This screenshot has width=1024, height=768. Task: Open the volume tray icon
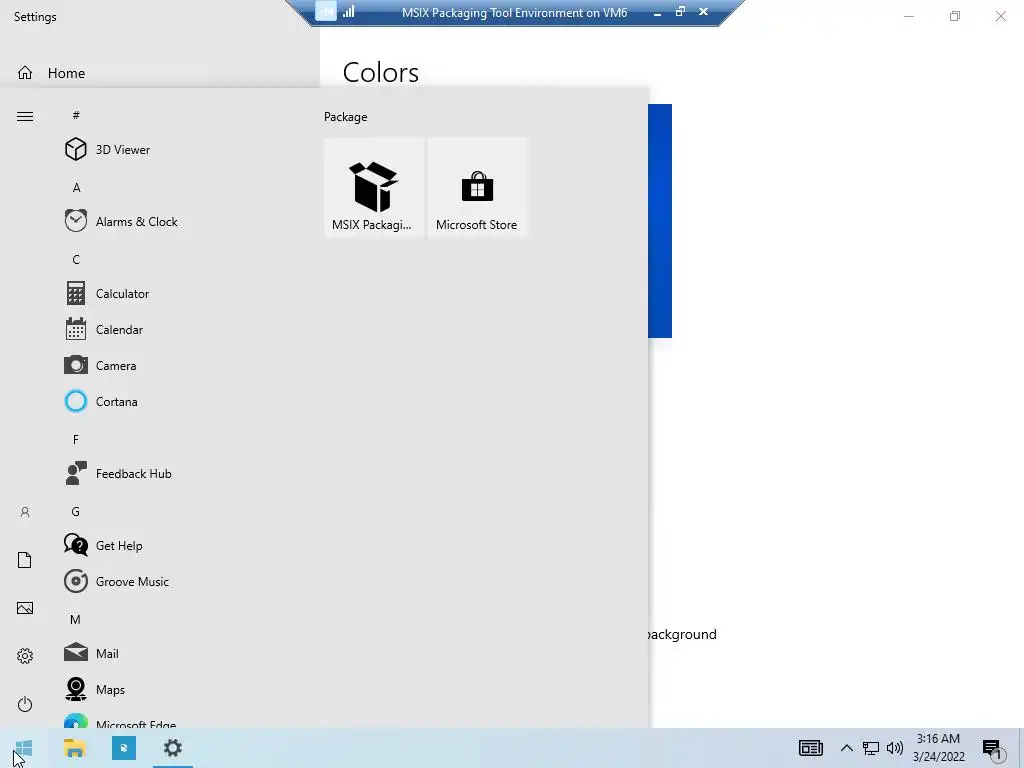[895, 748]
